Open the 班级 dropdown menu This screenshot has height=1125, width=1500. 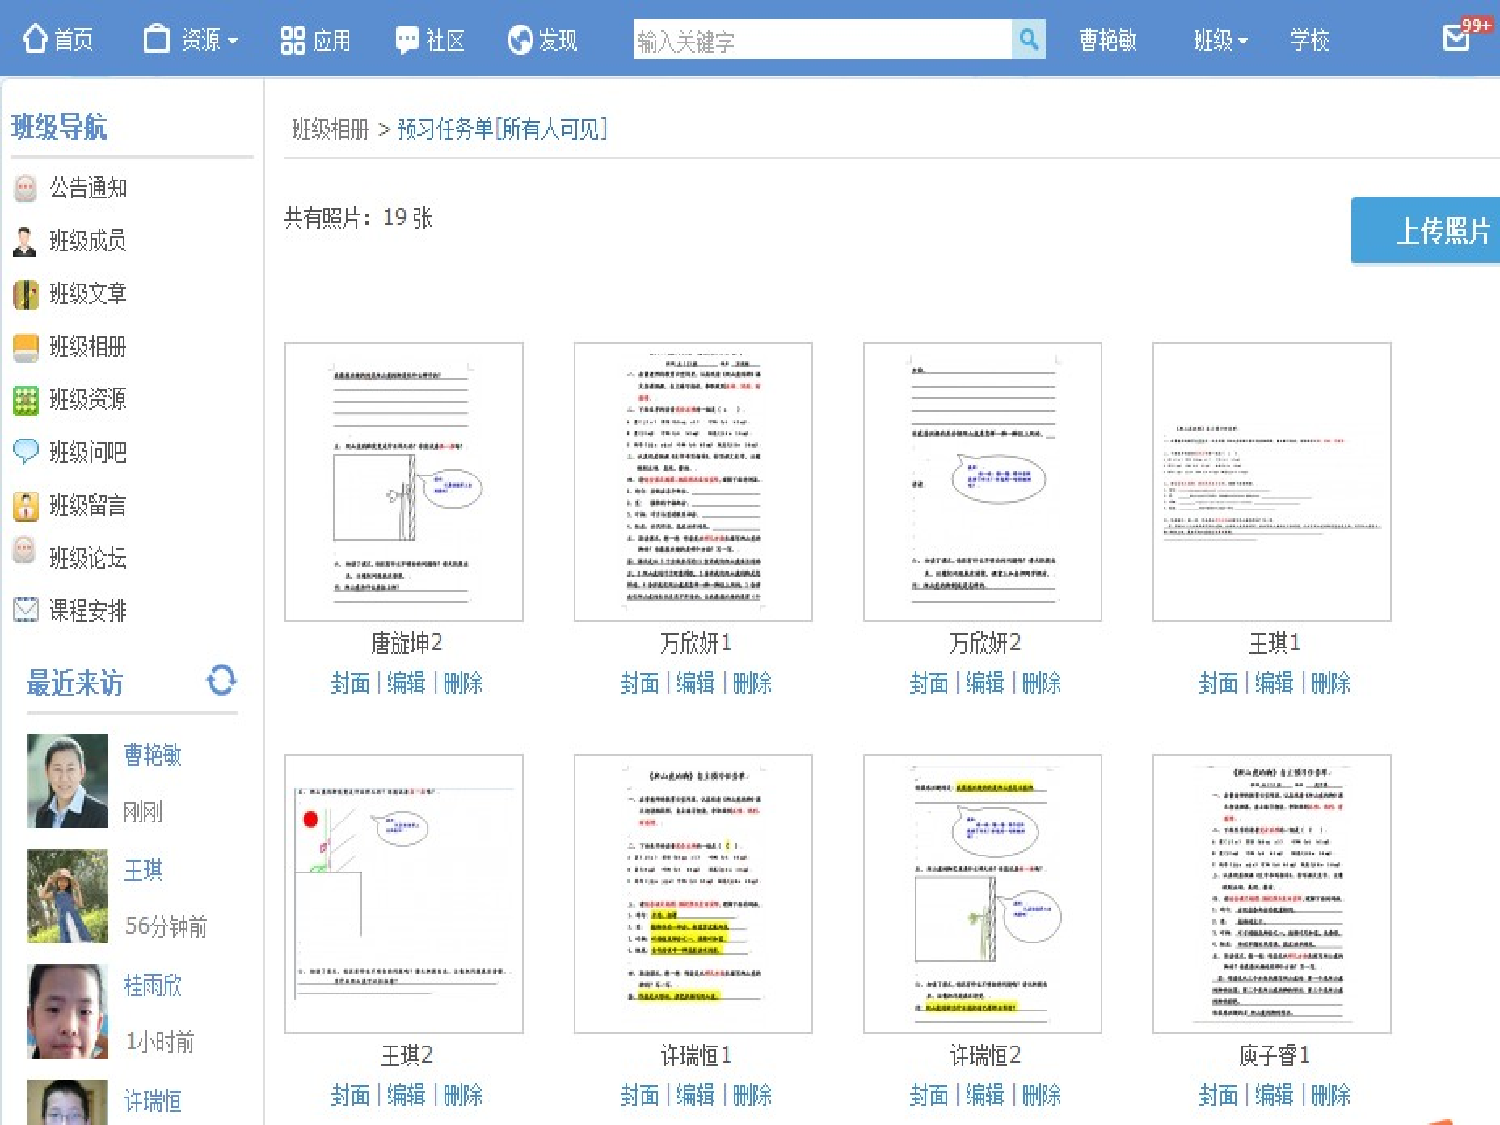pyautogui.click(x=1218, y=39)
